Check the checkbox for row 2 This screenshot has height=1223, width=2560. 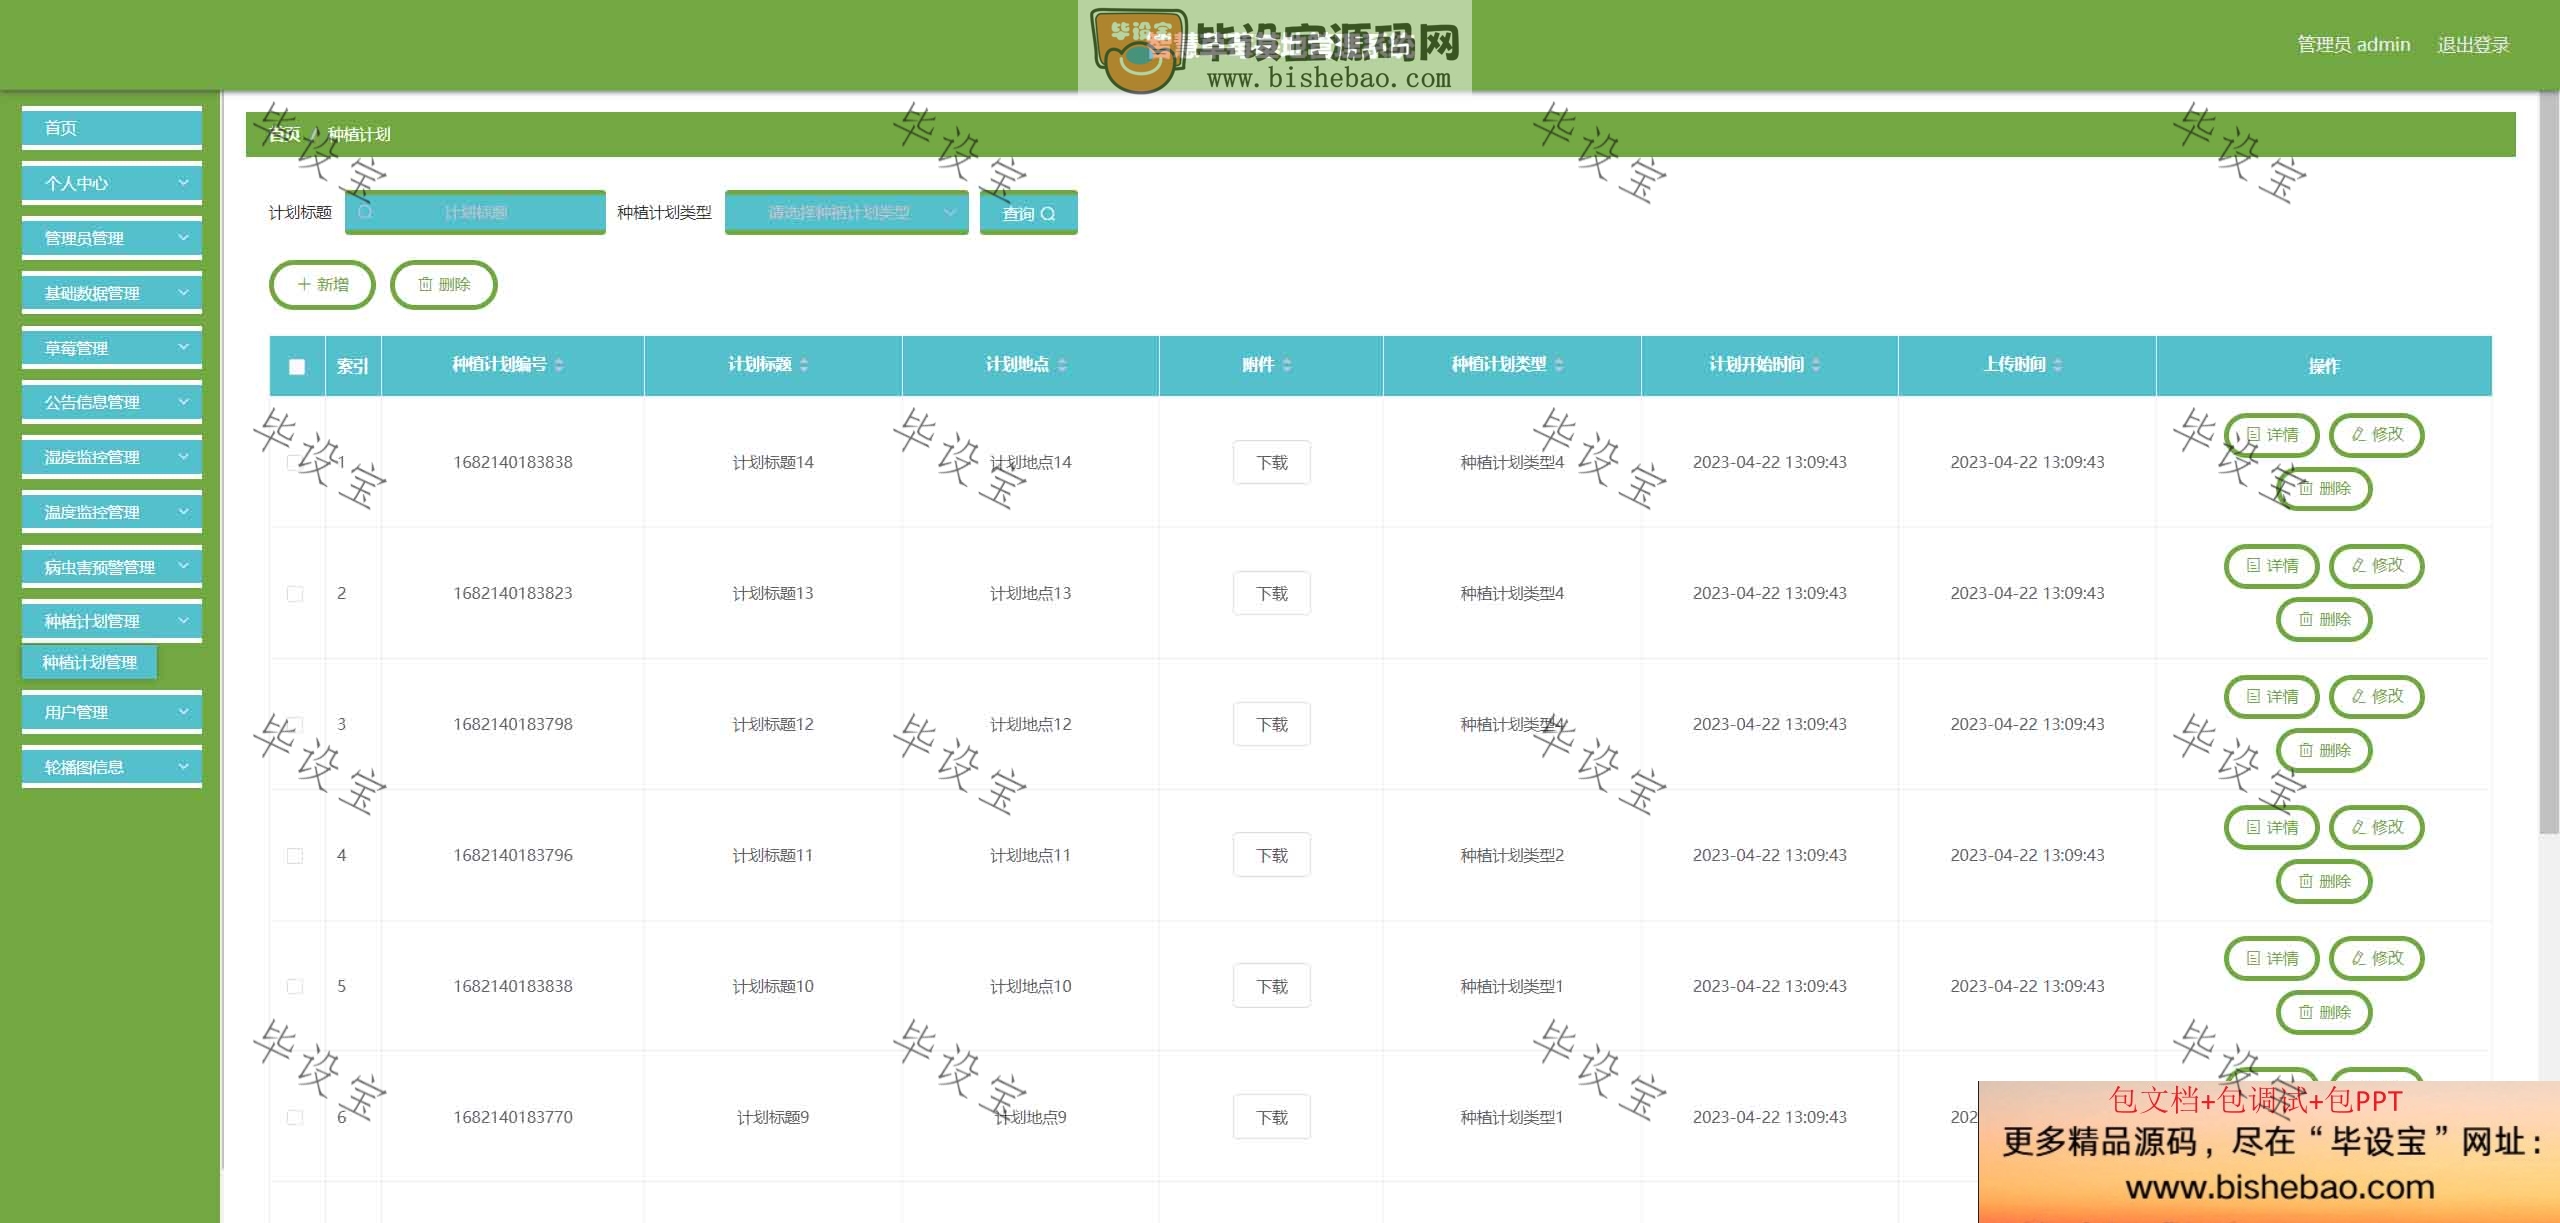point(295,594)
